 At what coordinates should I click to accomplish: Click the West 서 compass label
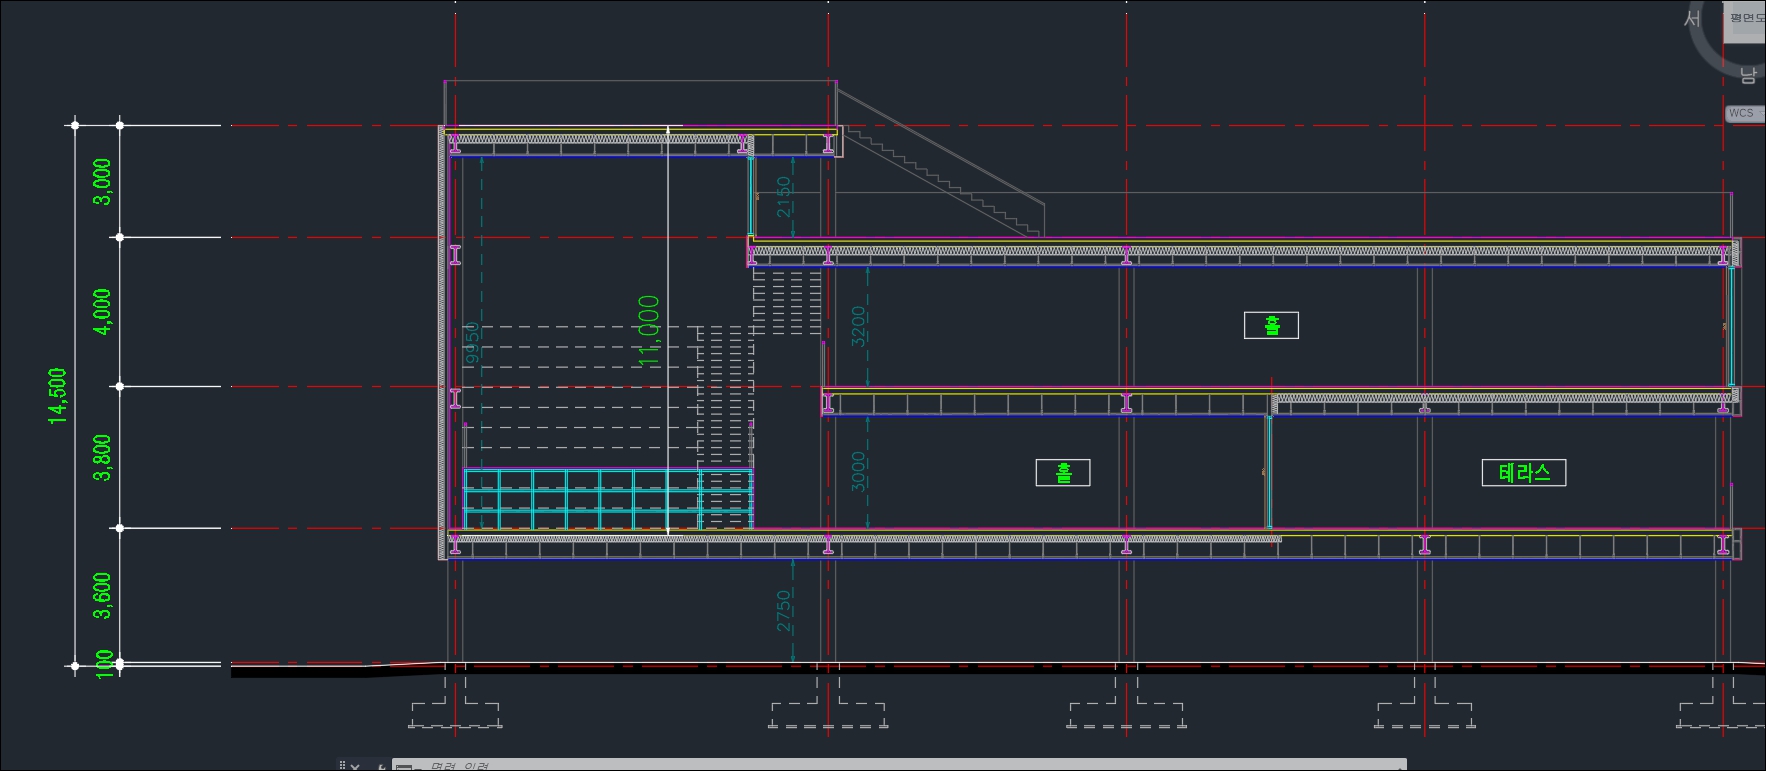[x=1692, y=19]
